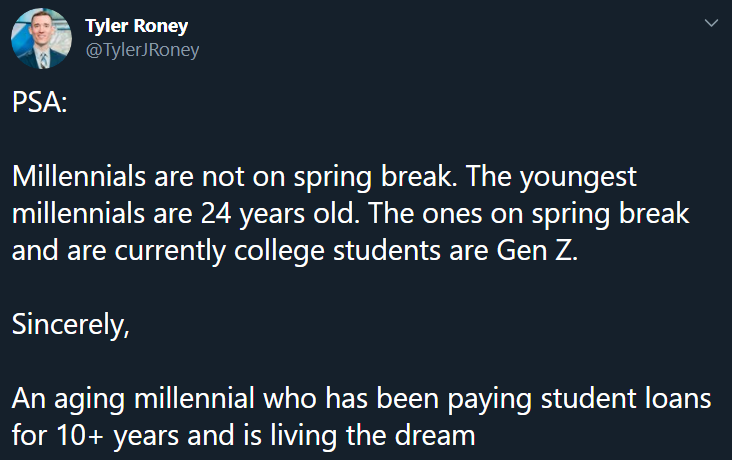The height and width of the screenshot is (460, 732).
Task: Open the @TylerJRoney handle link
Action: click(x=142, y=50)
